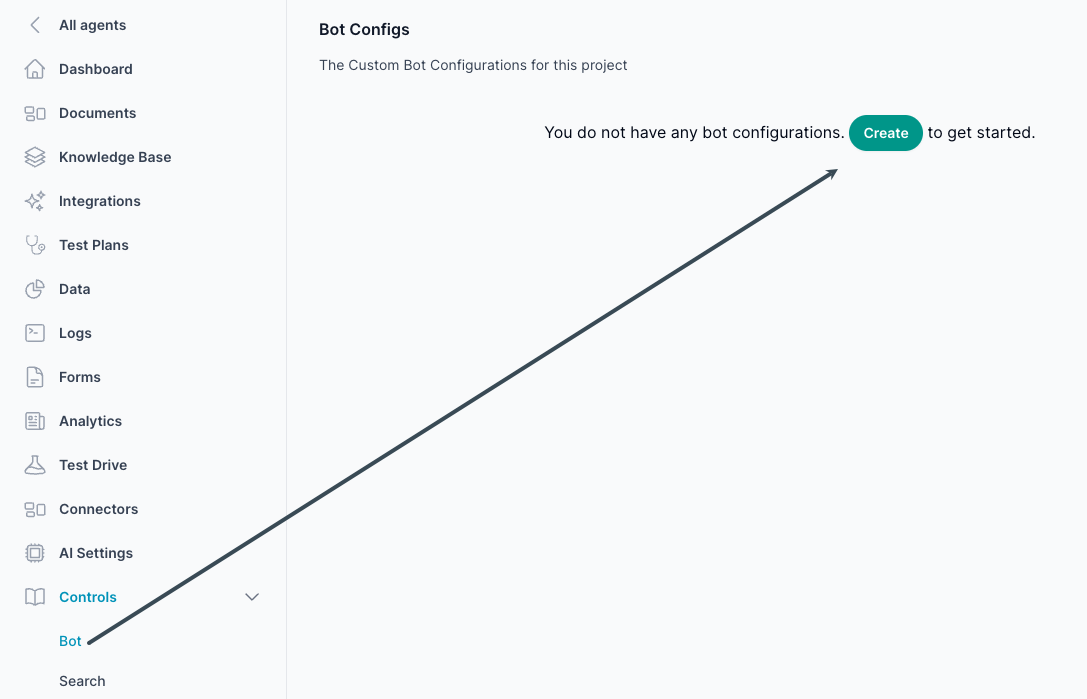Open the Controls menu item
The height and width of the screenshot is (699, 1087).
(x=87, y=597)
